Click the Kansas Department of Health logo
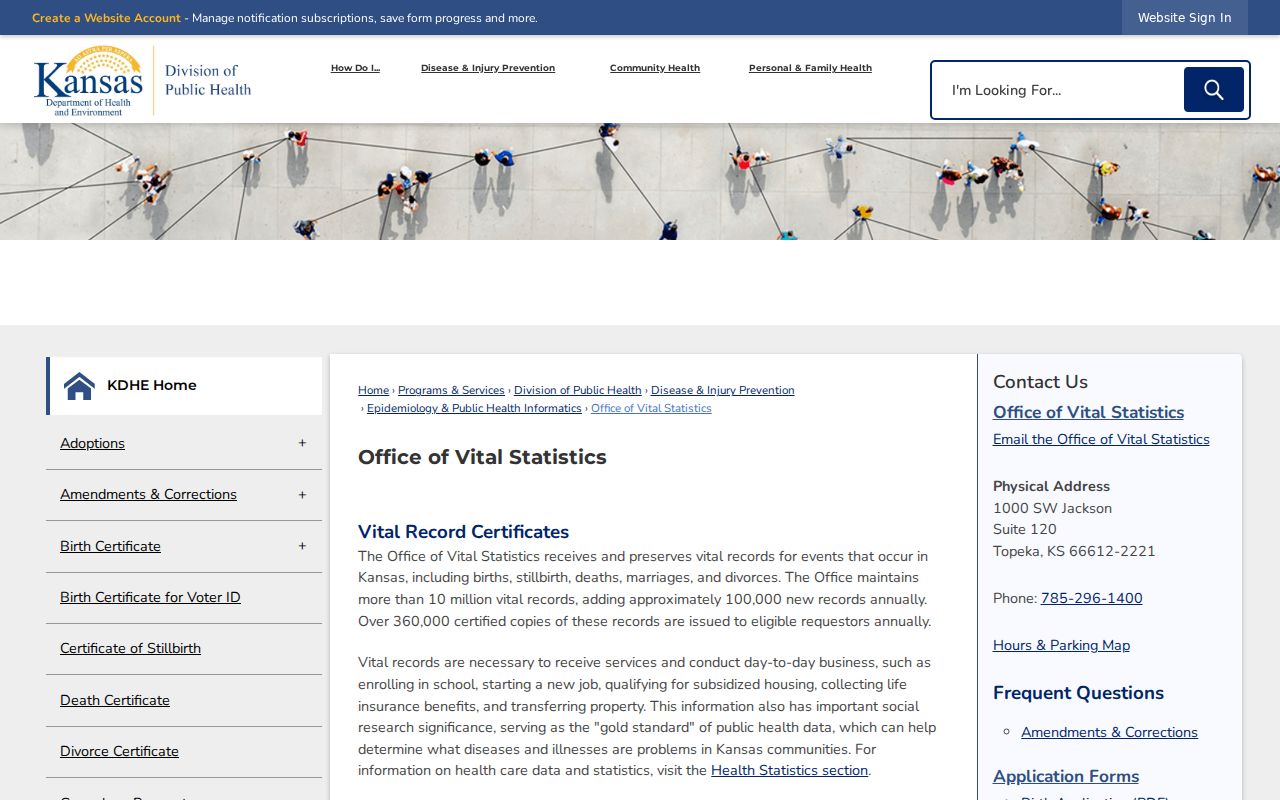This screenshot has height=800, width=1280. 142,81
